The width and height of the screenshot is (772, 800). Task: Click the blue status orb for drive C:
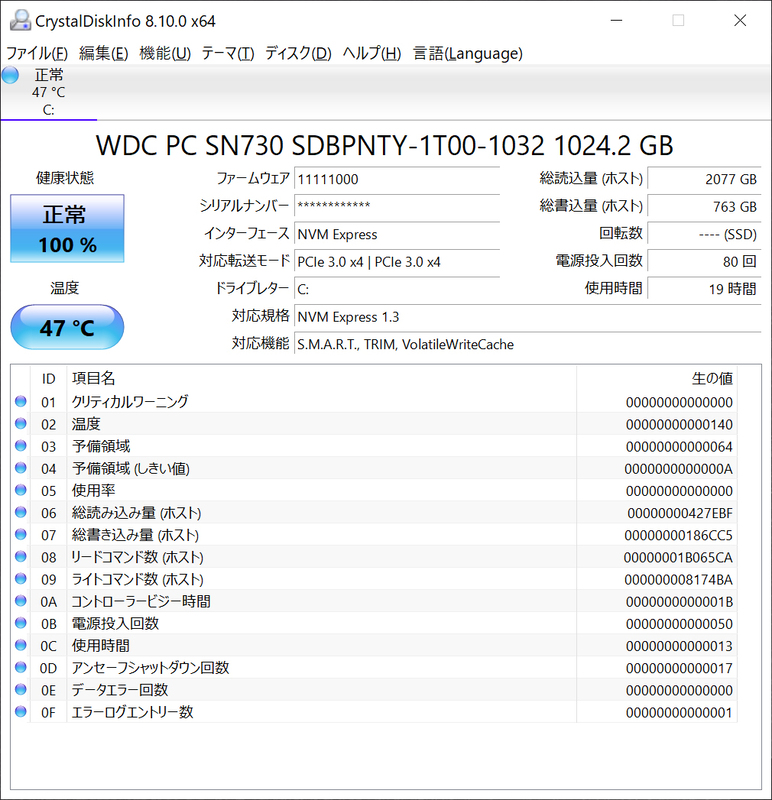click(x=11, y=76)
